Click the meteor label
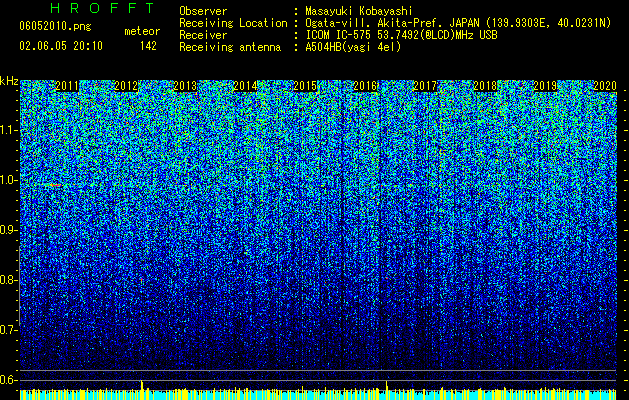This screenshot has height=400, width=629. click(142, 31)
